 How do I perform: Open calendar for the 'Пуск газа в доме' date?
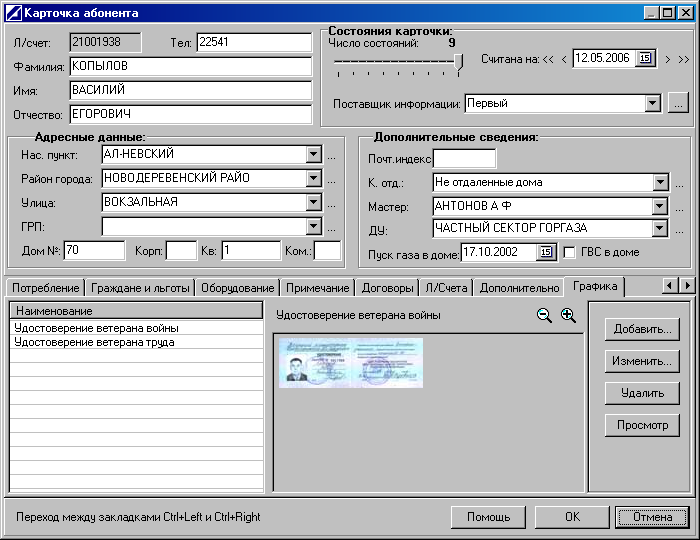pyautogui.click(x=546, y=253)
